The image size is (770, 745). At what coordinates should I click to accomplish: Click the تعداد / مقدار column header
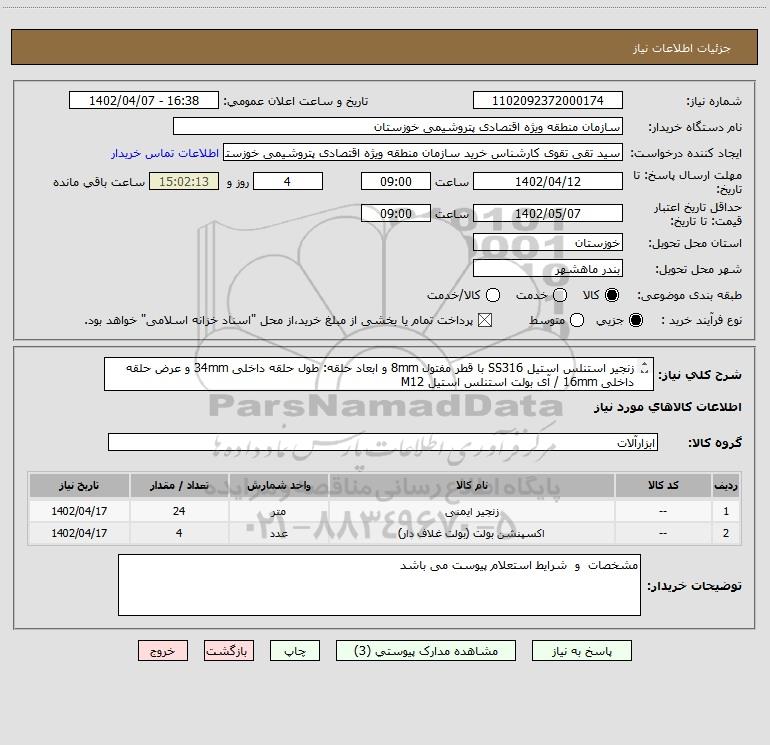(179, 486)
